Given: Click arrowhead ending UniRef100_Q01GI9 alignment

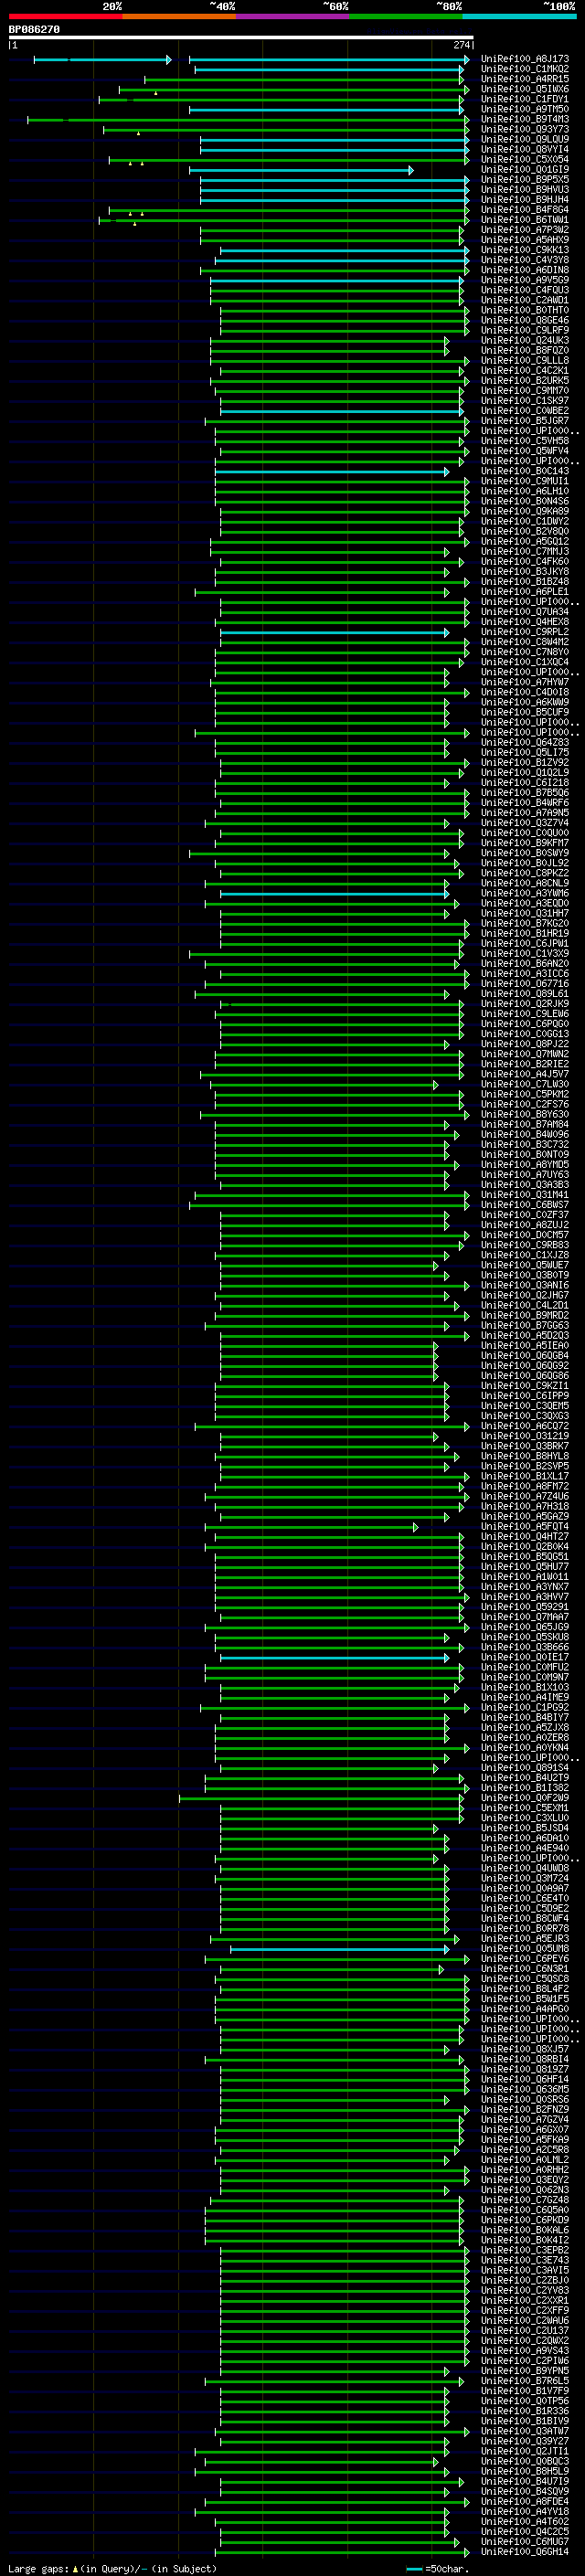Looking at the screenshot, I should point(410,170).
